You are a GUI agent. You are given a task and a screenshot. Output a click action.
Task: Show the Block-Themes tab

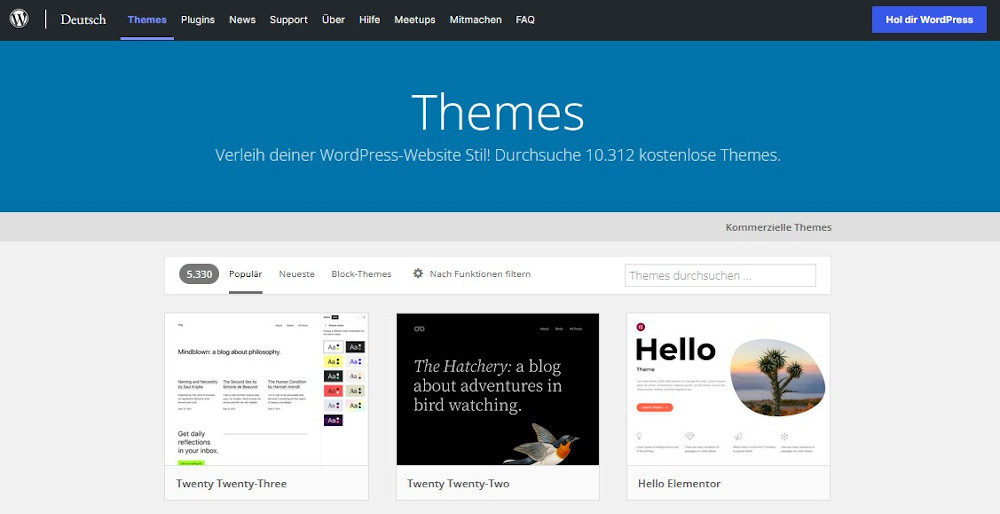pyautogui.click(x=361, y=274)
